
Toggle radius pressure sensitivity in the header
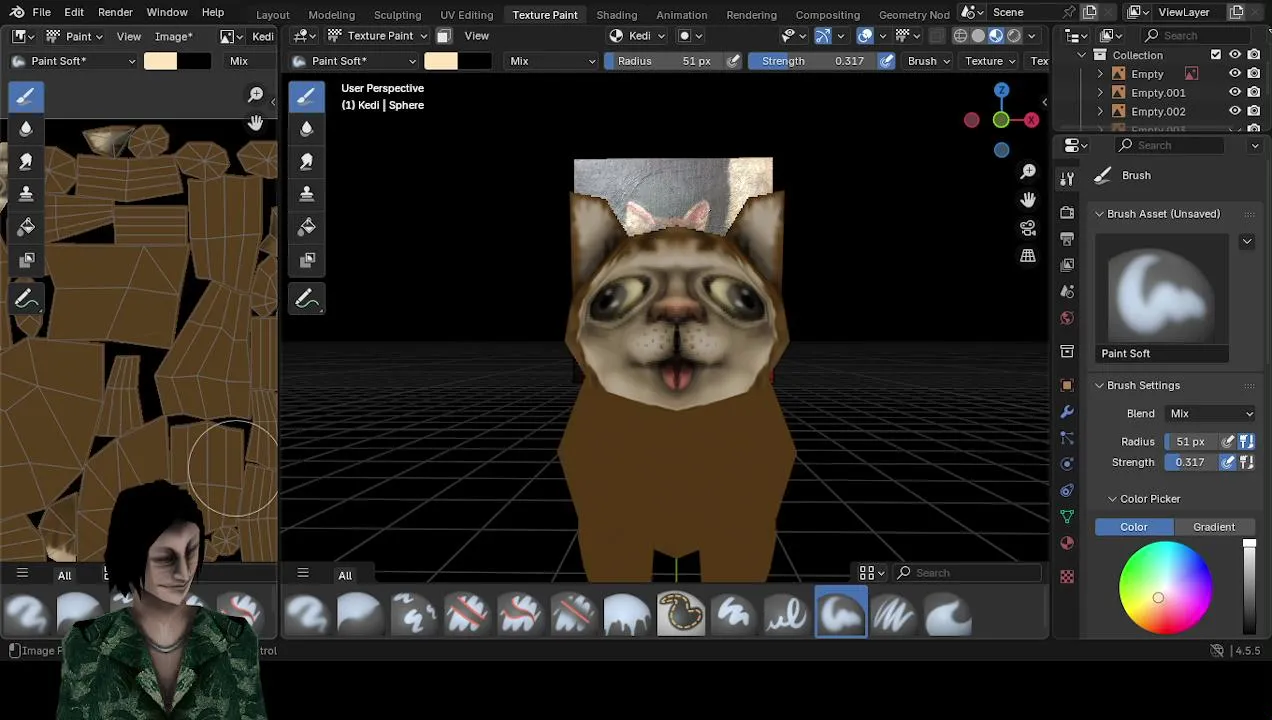coord(734,61)
